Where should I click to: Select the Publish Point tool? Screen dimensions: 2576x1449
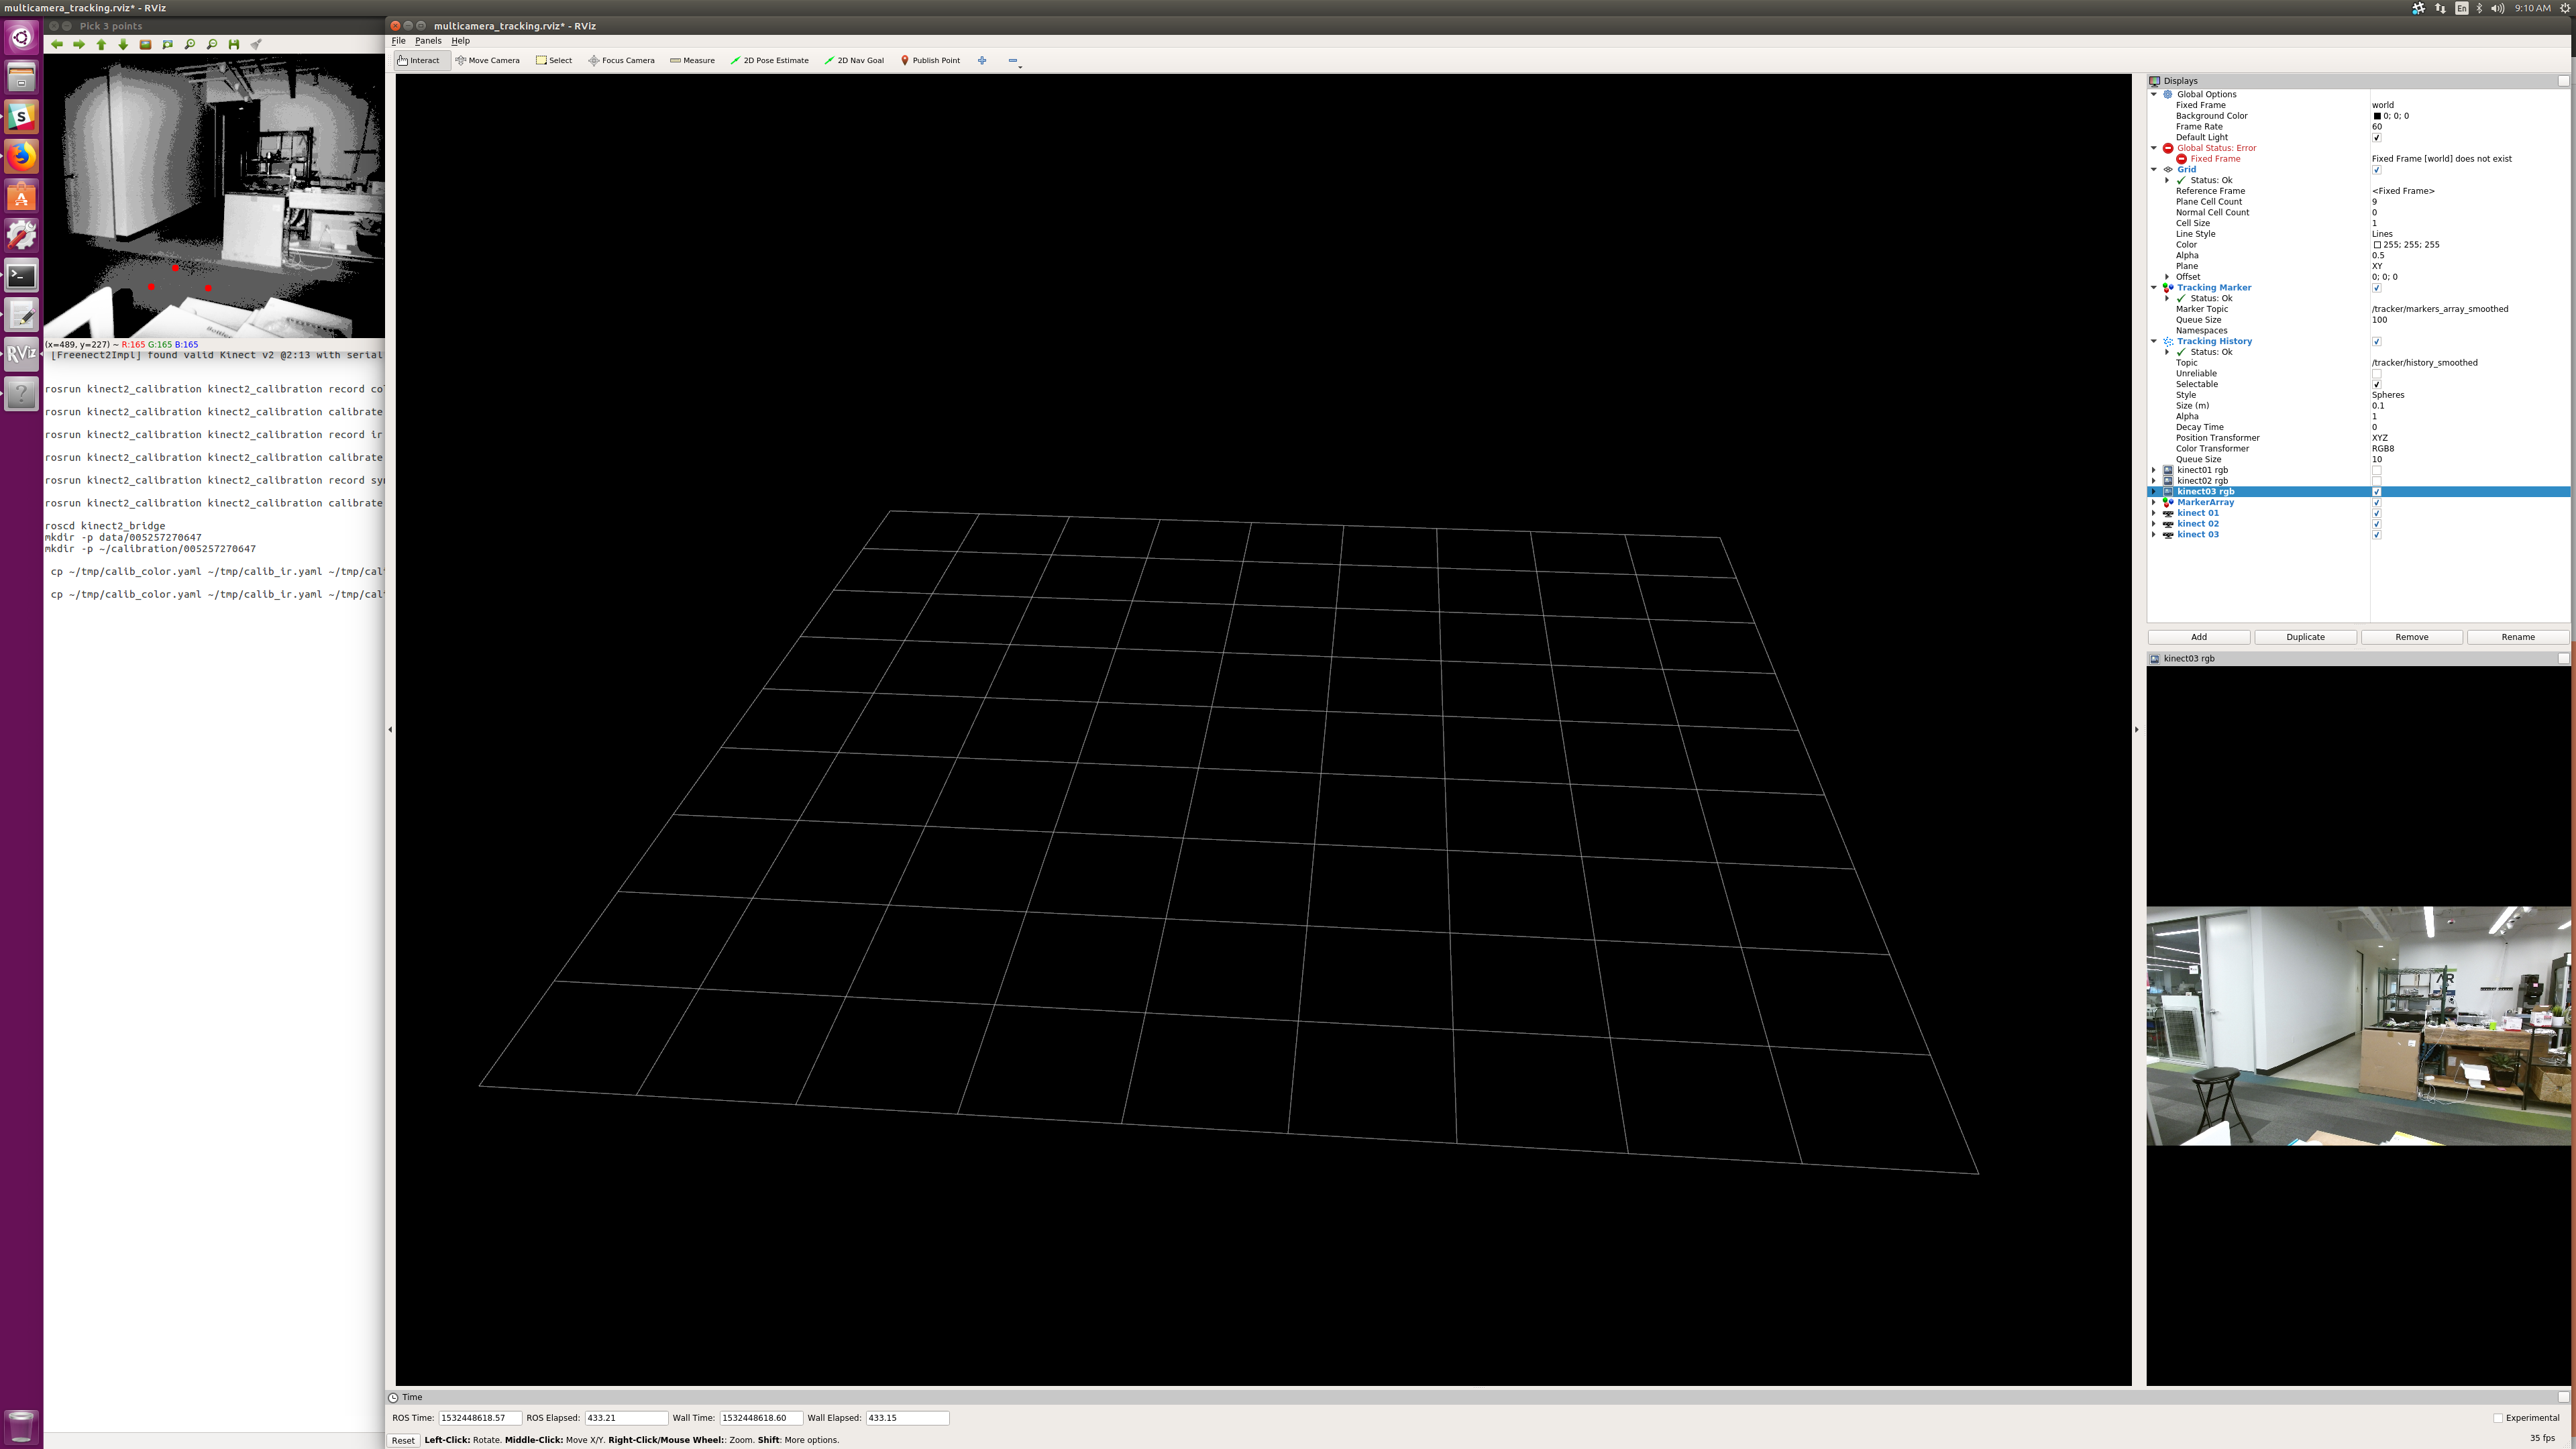(930, 60)
